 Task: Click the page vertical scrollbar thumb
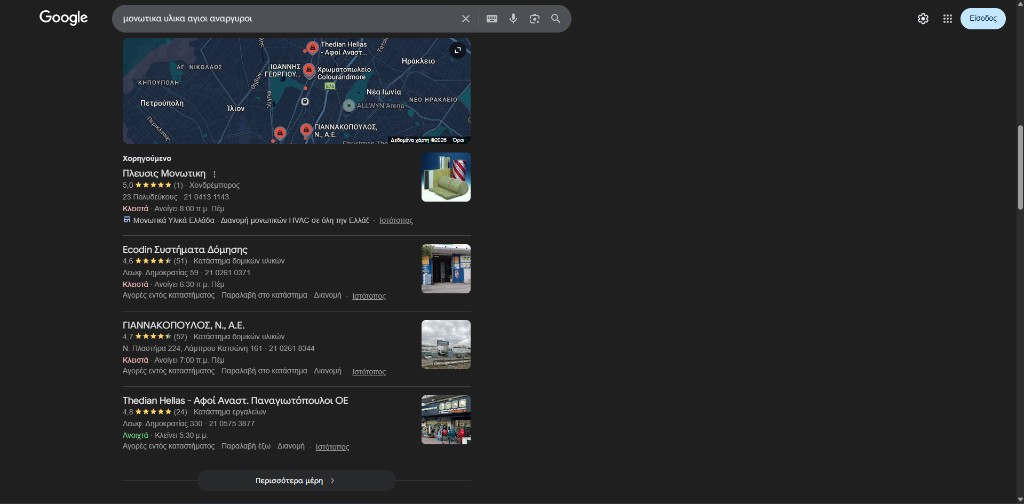(1020, 167)
